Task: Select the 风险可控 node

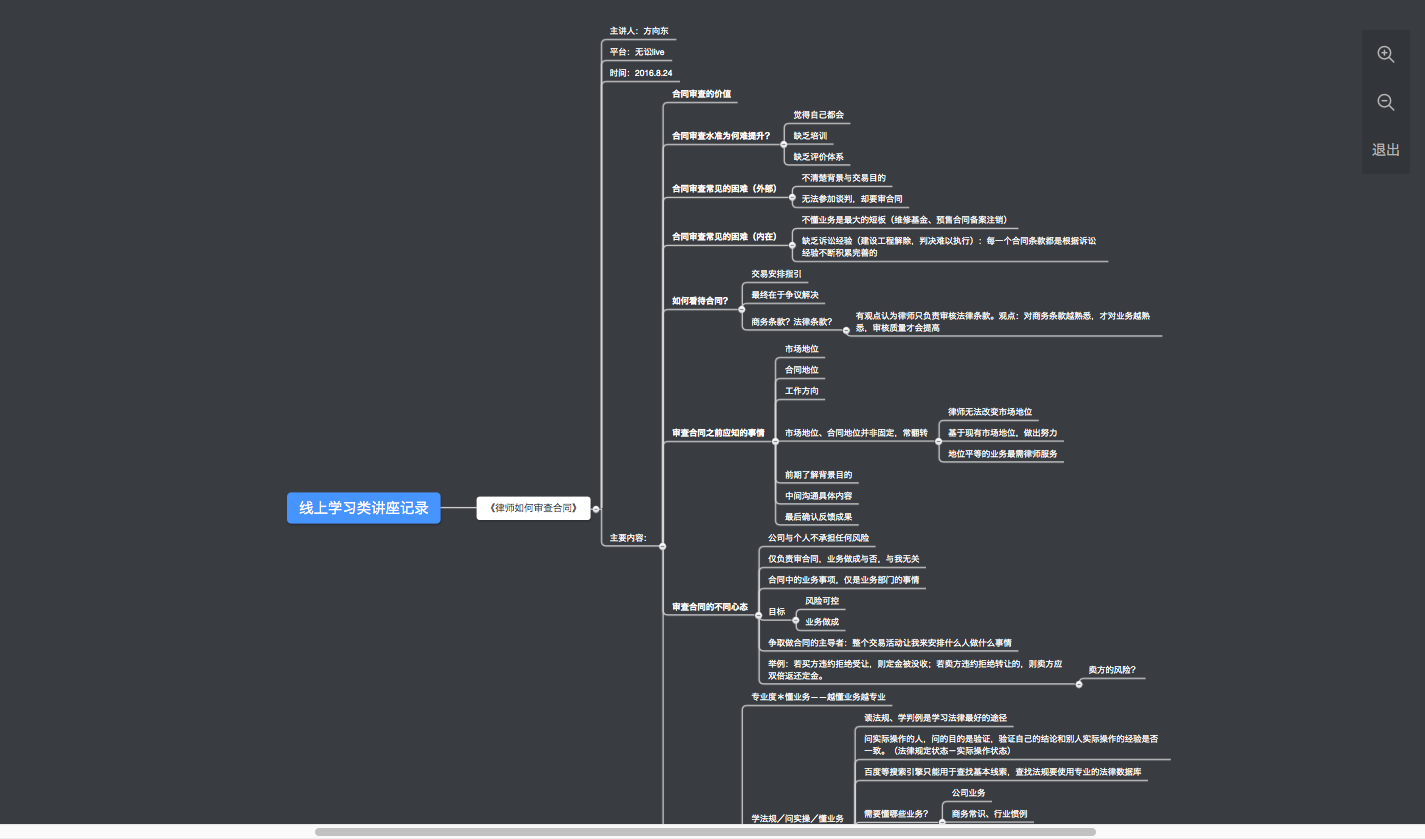Action: [x=822, y=601]
